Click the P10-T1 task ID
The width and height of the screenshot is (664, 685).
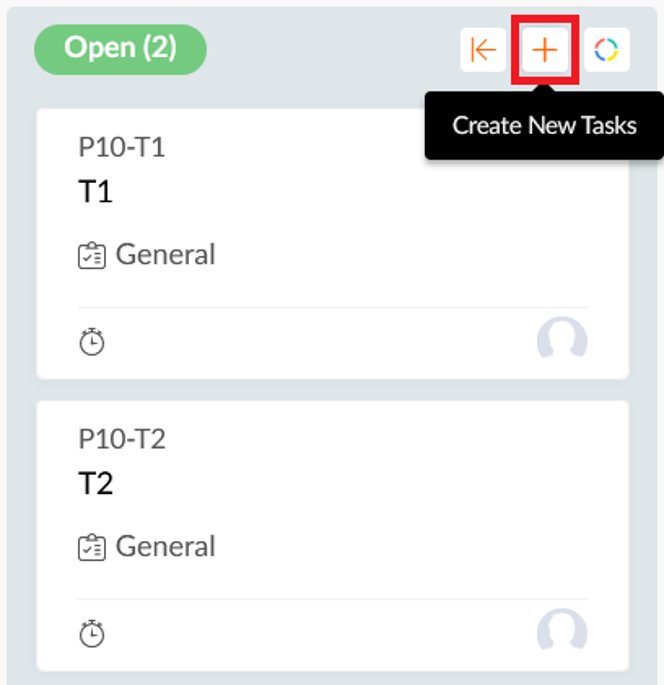tap(122, 148)
